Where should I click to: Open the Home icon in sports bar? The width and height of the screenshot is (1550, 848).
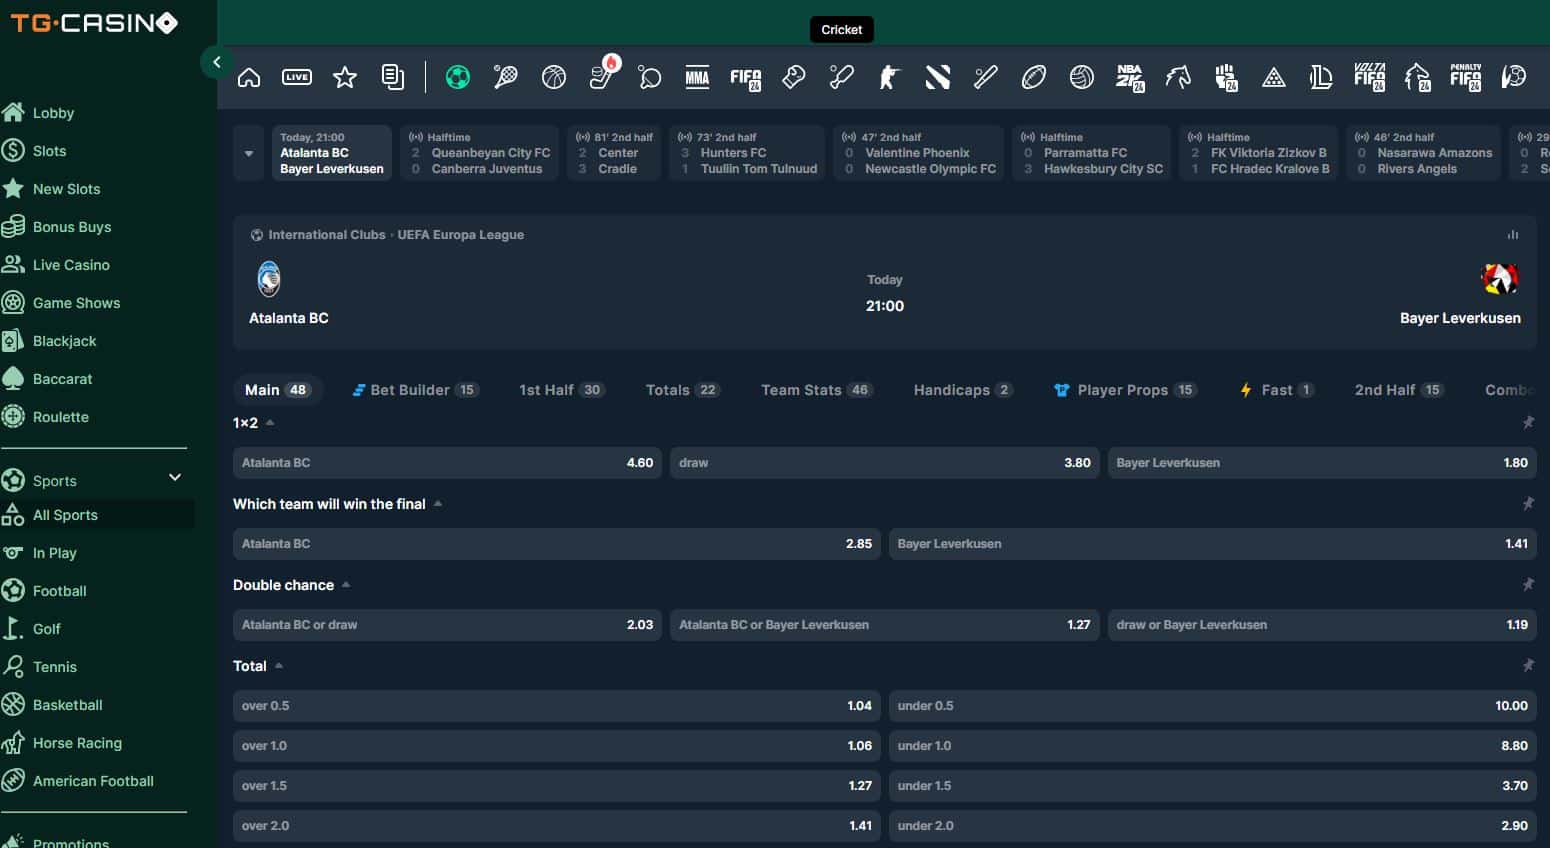point(249,77)
